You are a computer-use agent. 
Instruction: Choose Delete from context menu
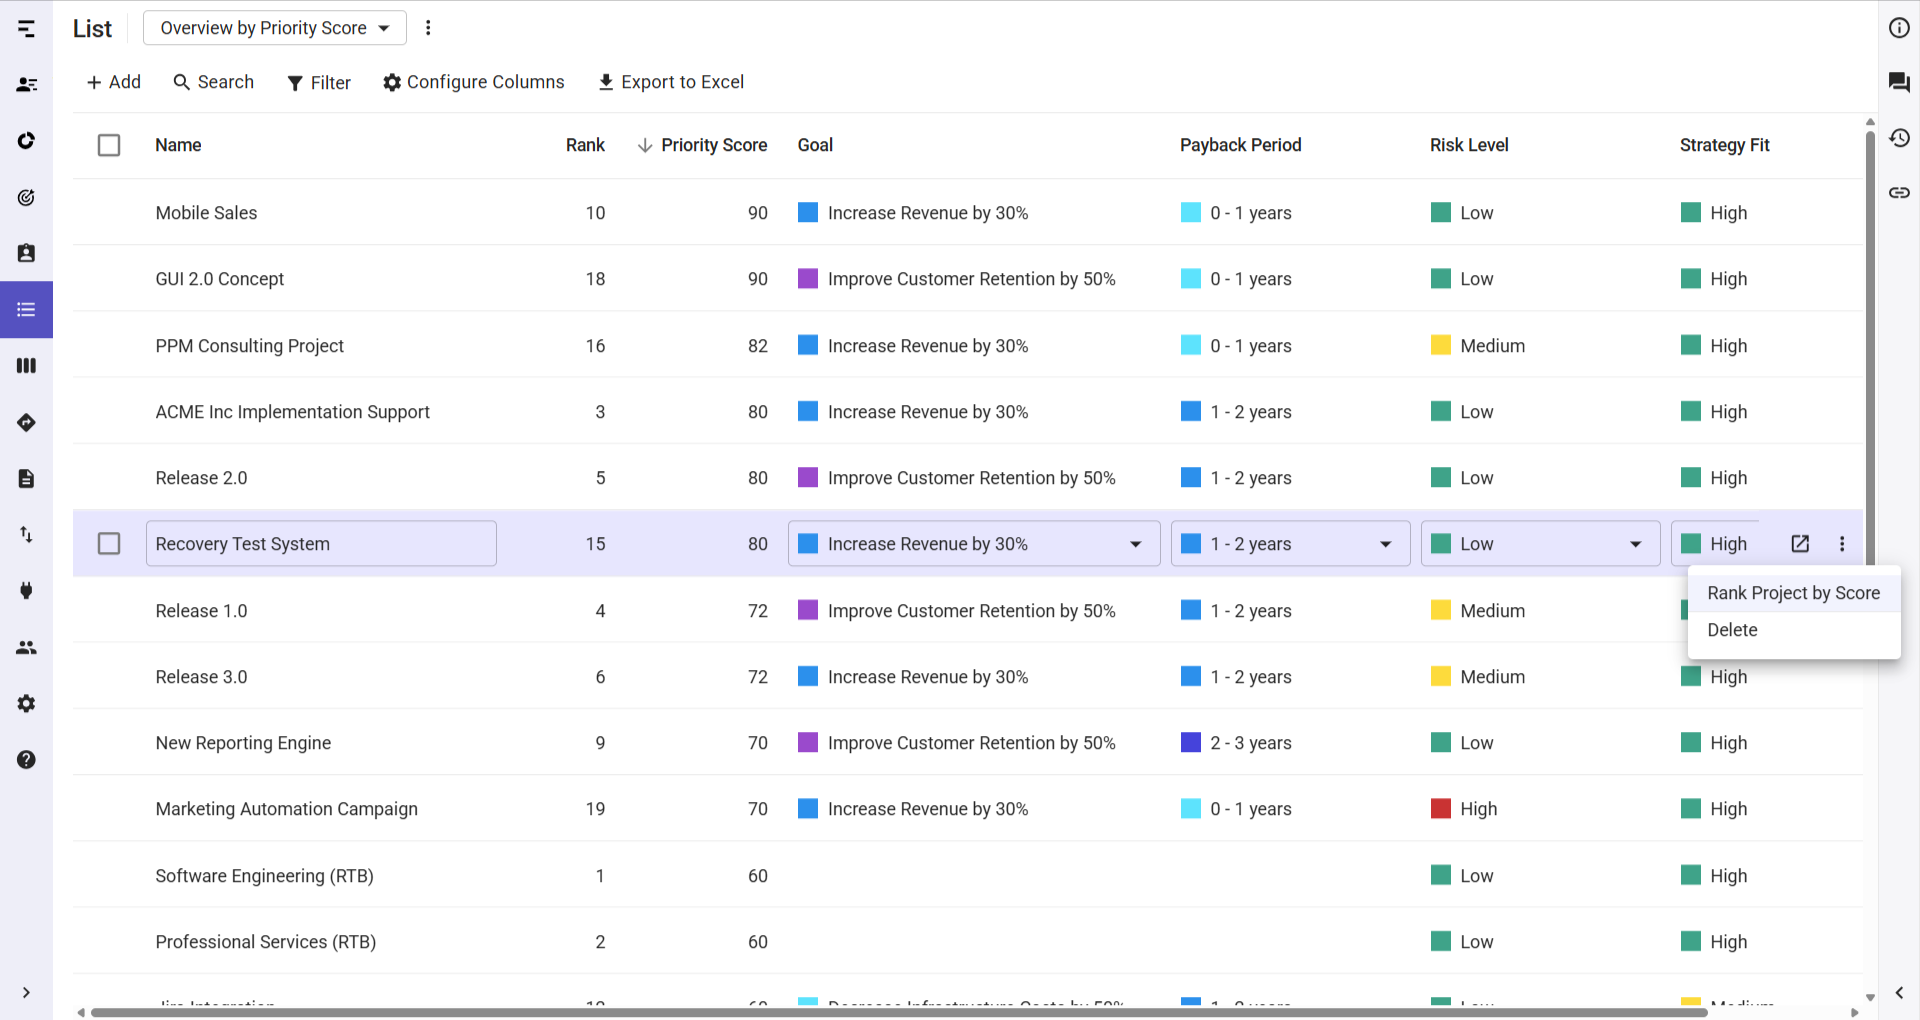click(x=1793, y=630)
